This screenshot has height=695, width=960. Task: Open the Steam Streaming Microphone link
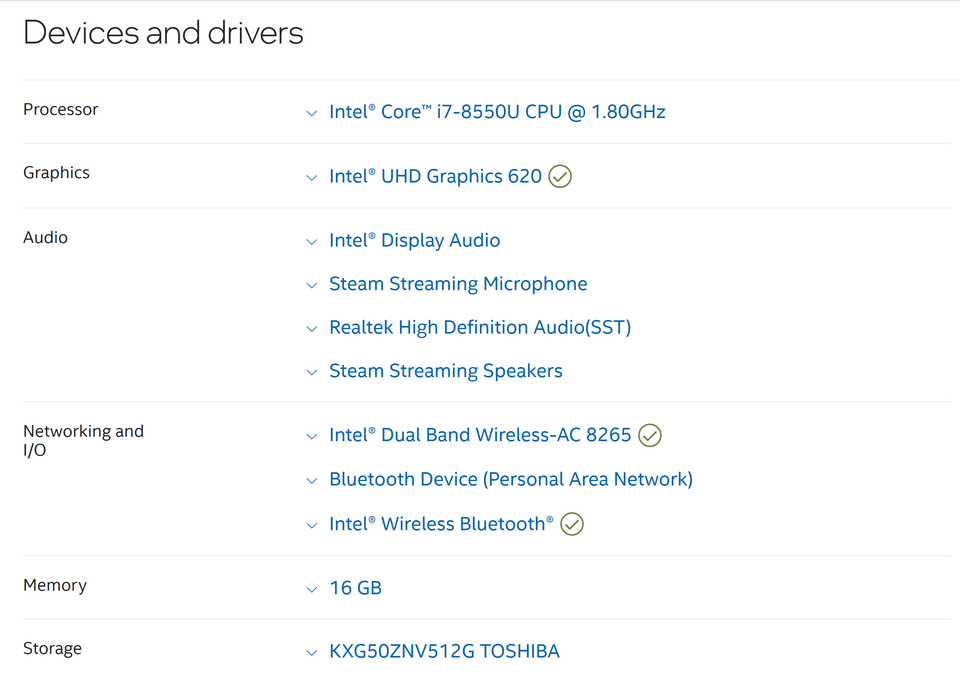pos(458,284)
